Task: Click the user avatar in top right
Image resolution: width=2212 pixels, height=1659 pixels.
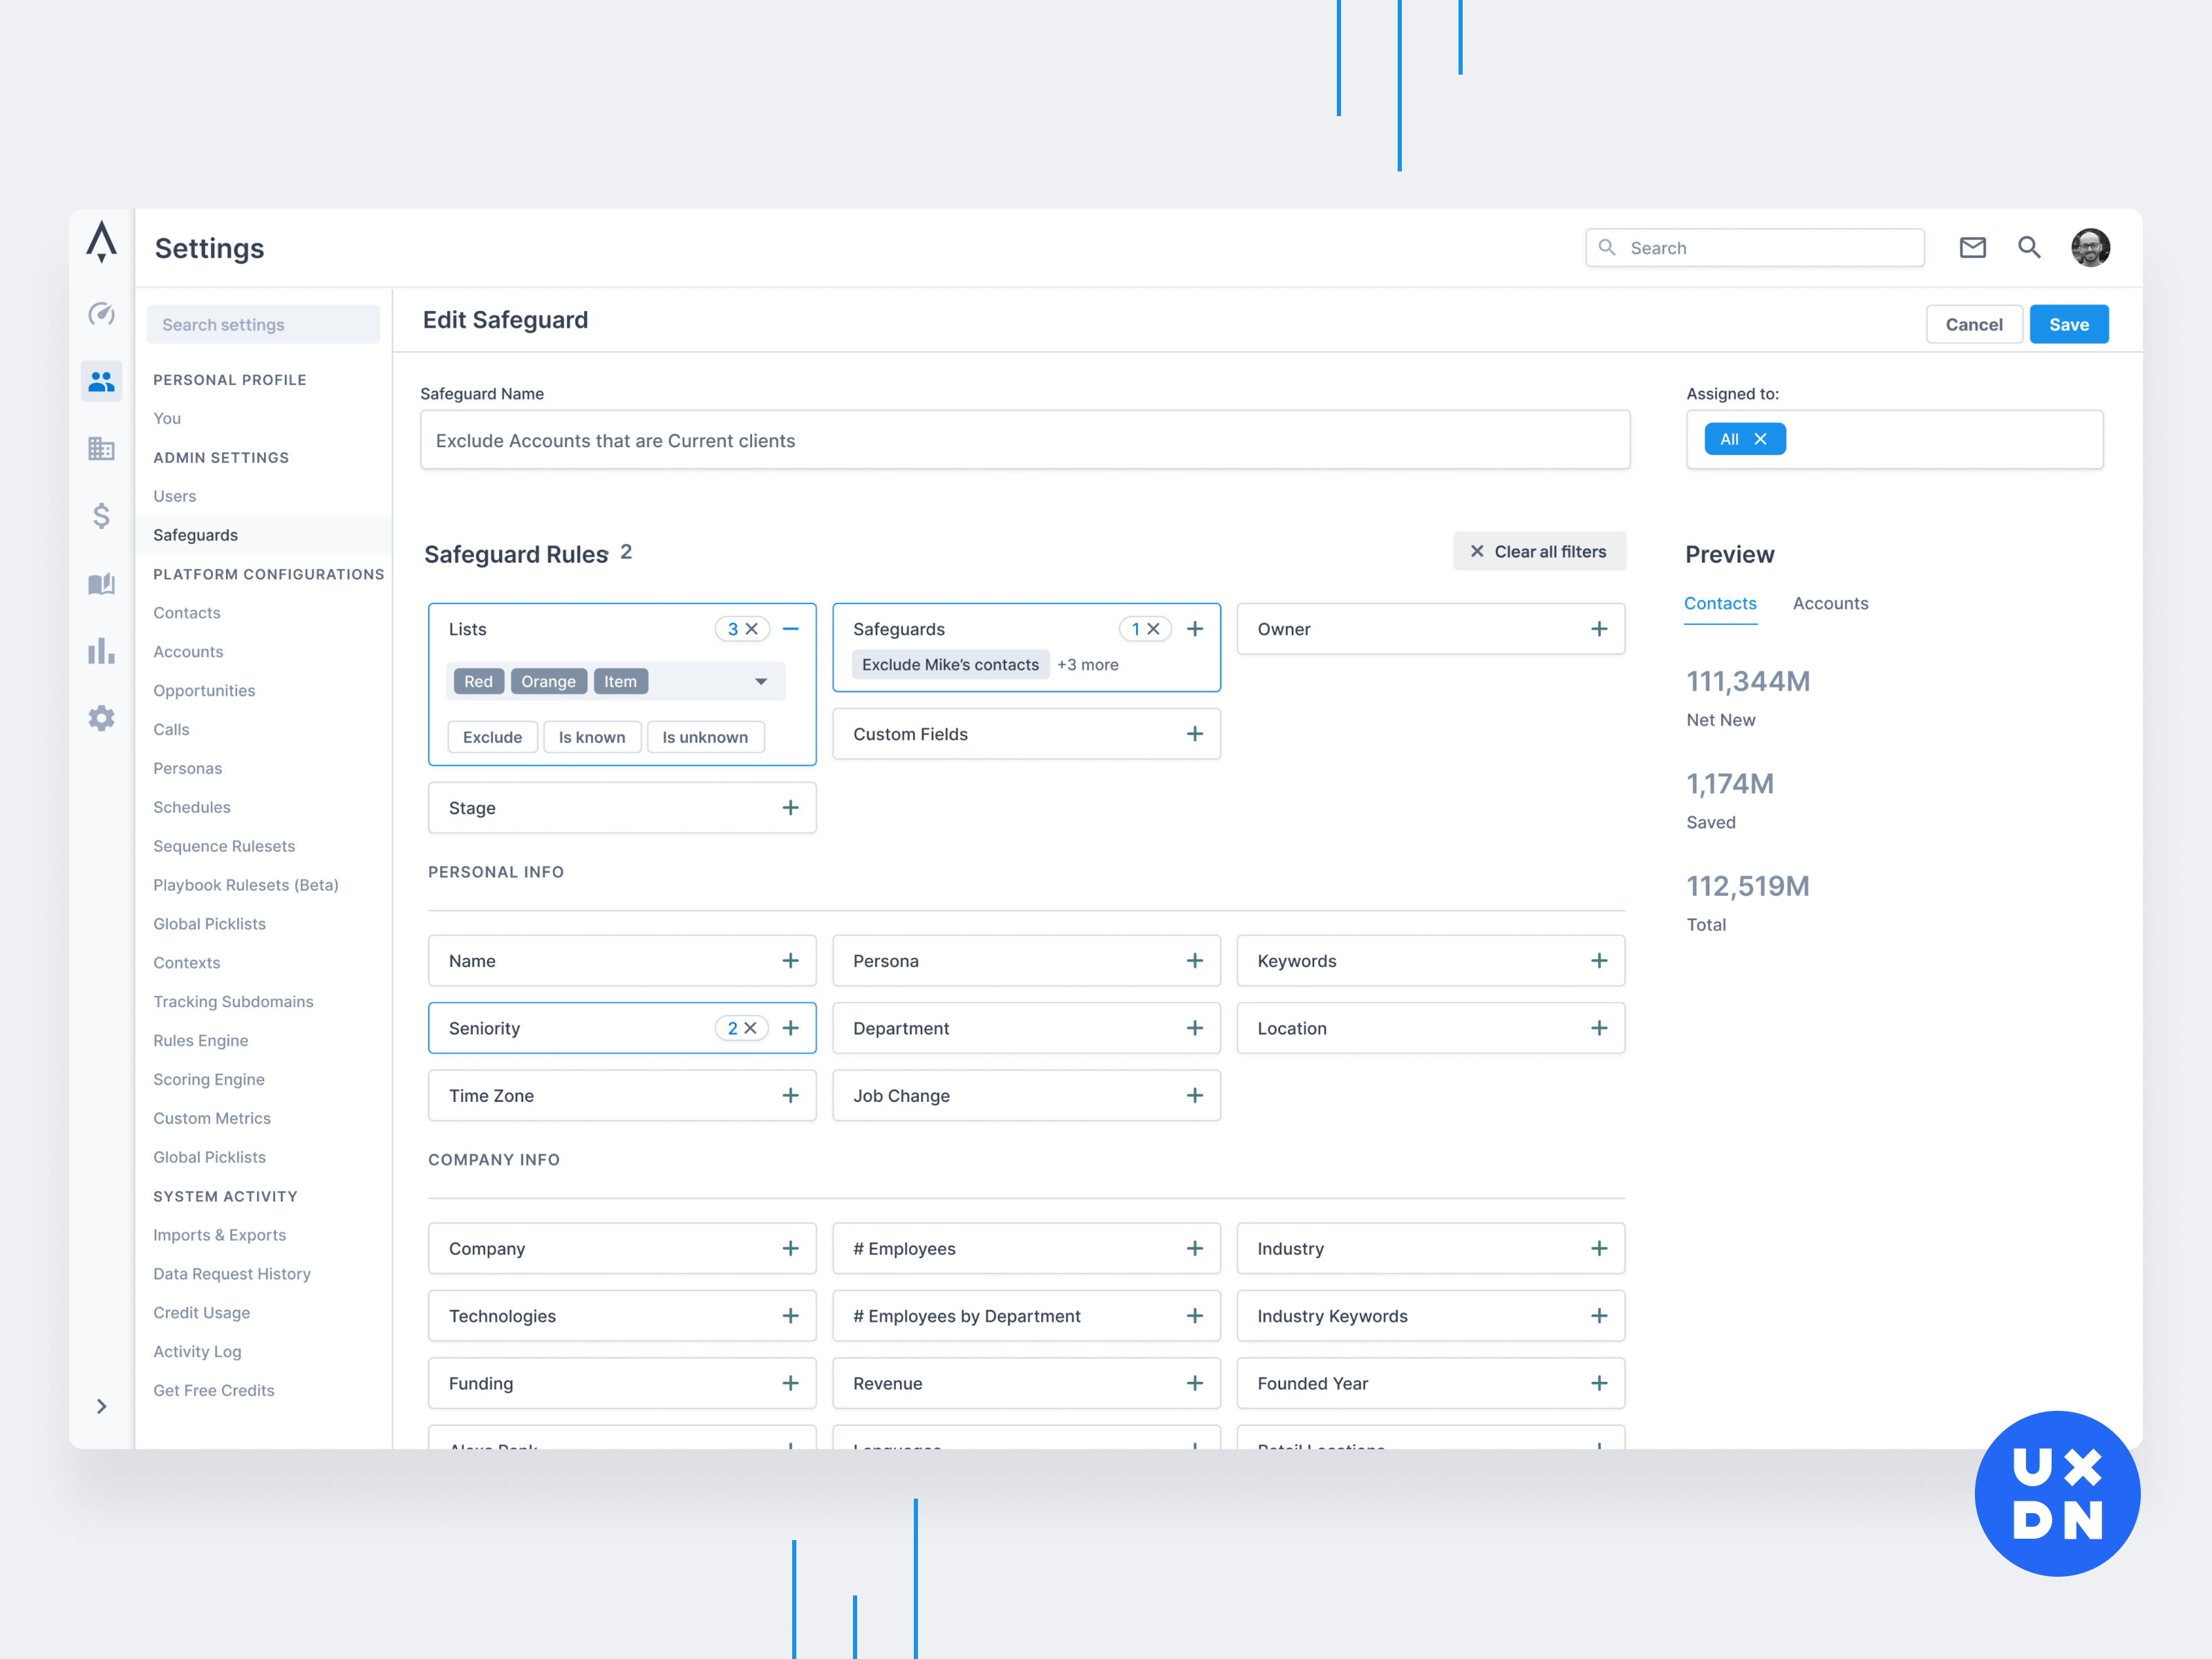Action: tap(2090, 247)
